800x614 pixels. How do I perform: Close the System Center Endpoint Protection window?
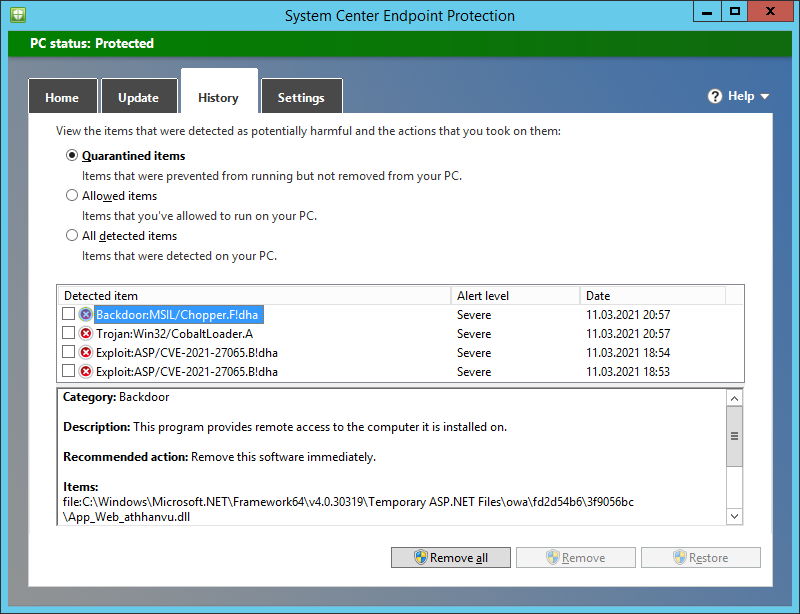tap(770, 12)
